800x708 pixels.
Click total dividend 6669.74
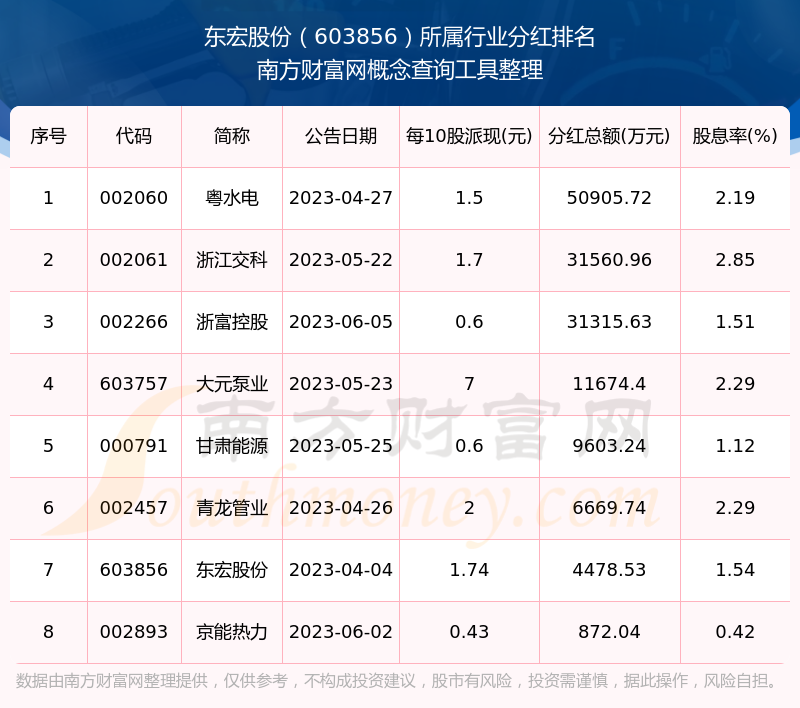[x=609, y=508]
